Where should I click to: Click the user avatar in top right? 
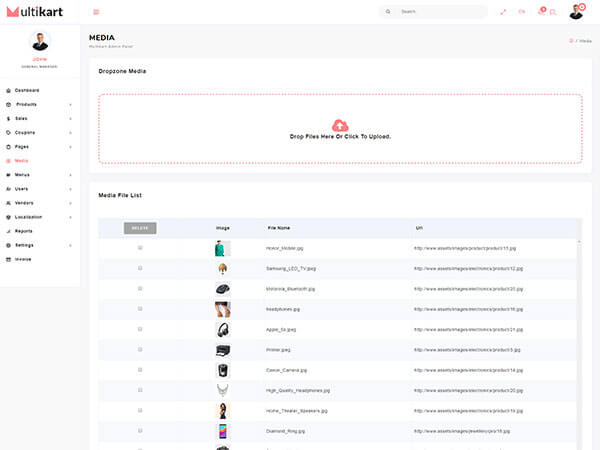coord(576,12)
